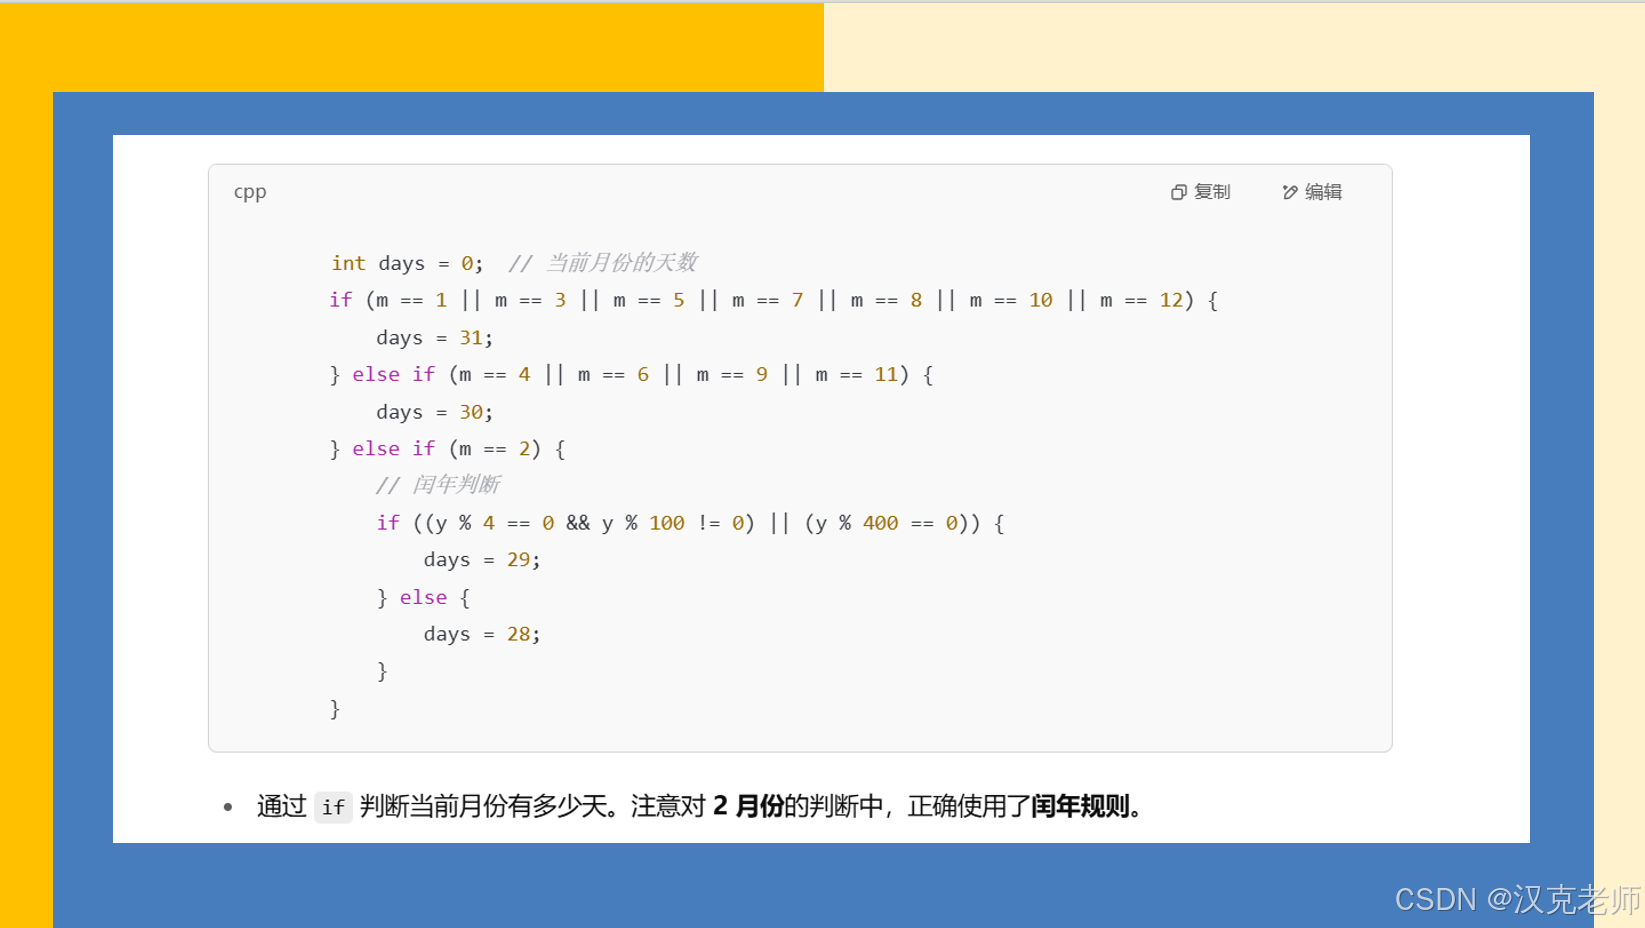
Task: Click the cpp language label
Action: tap(250, 192)
